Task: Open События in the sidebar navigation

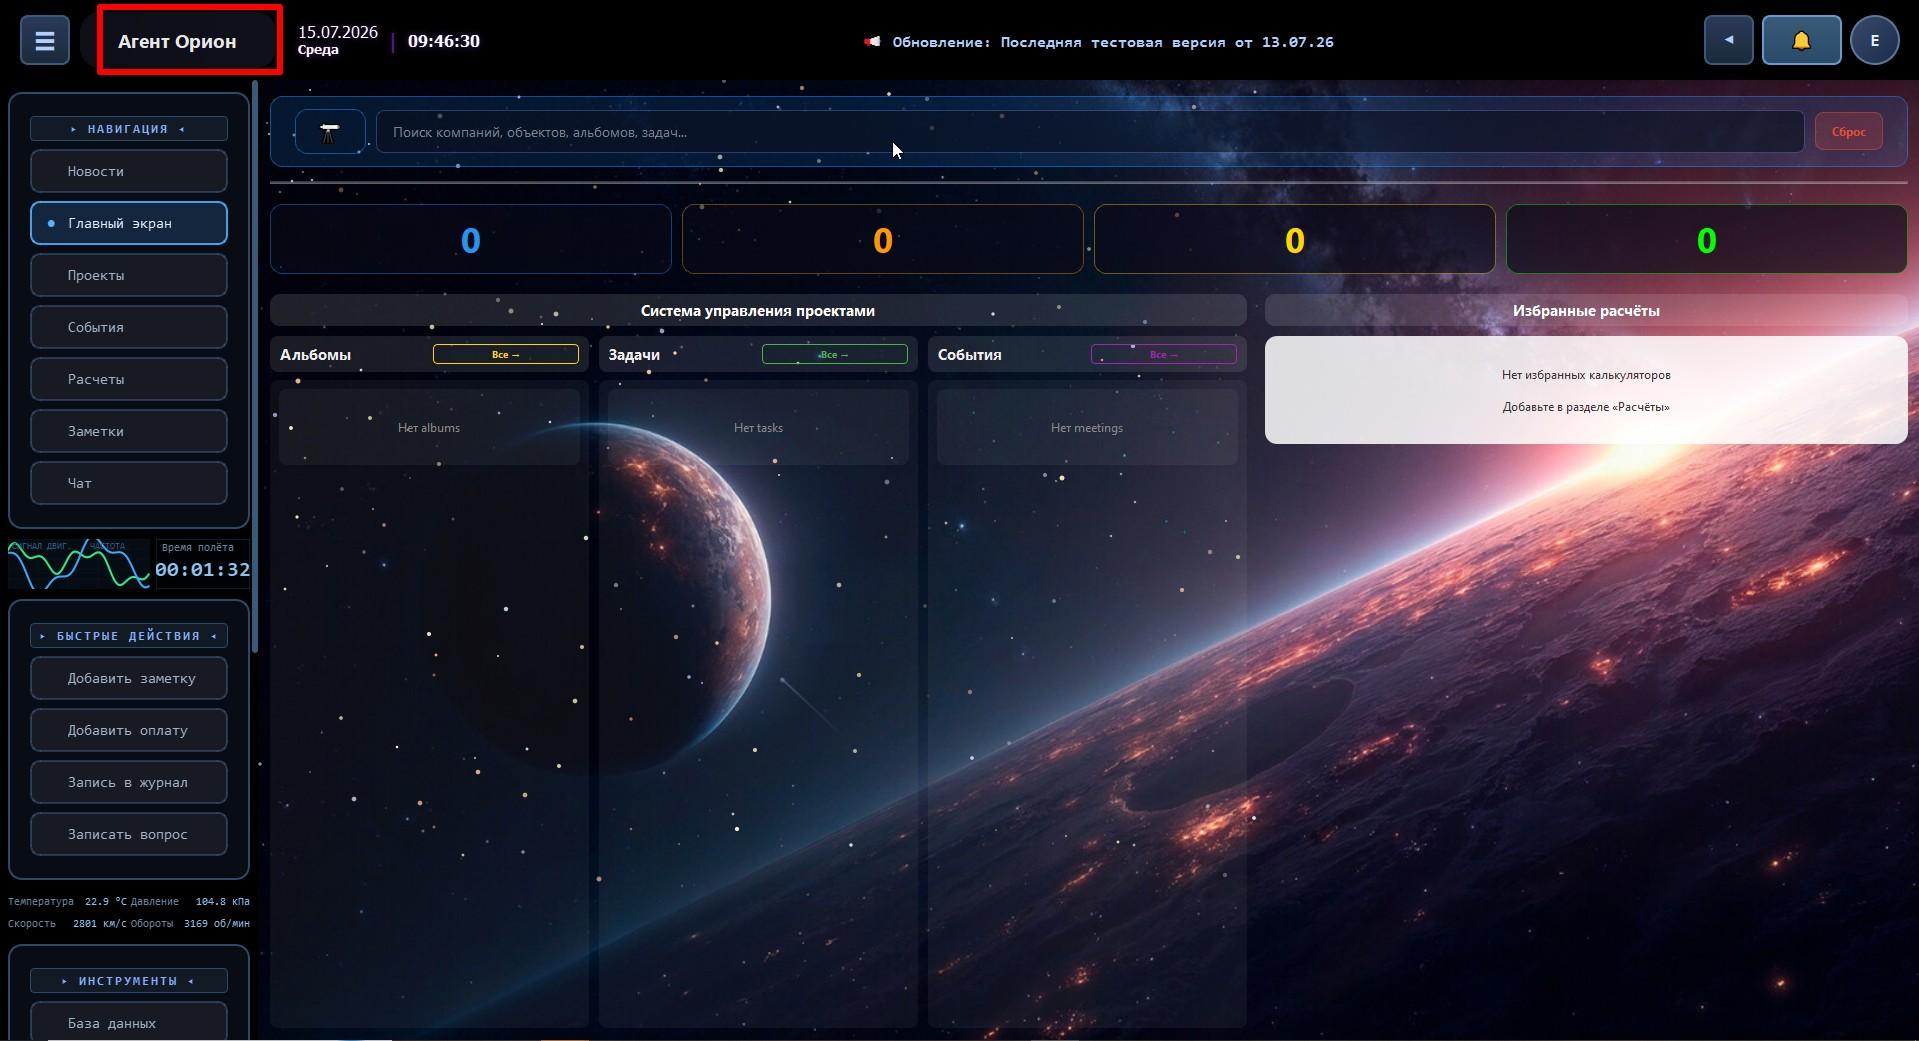Action: [x=129, y=327]
